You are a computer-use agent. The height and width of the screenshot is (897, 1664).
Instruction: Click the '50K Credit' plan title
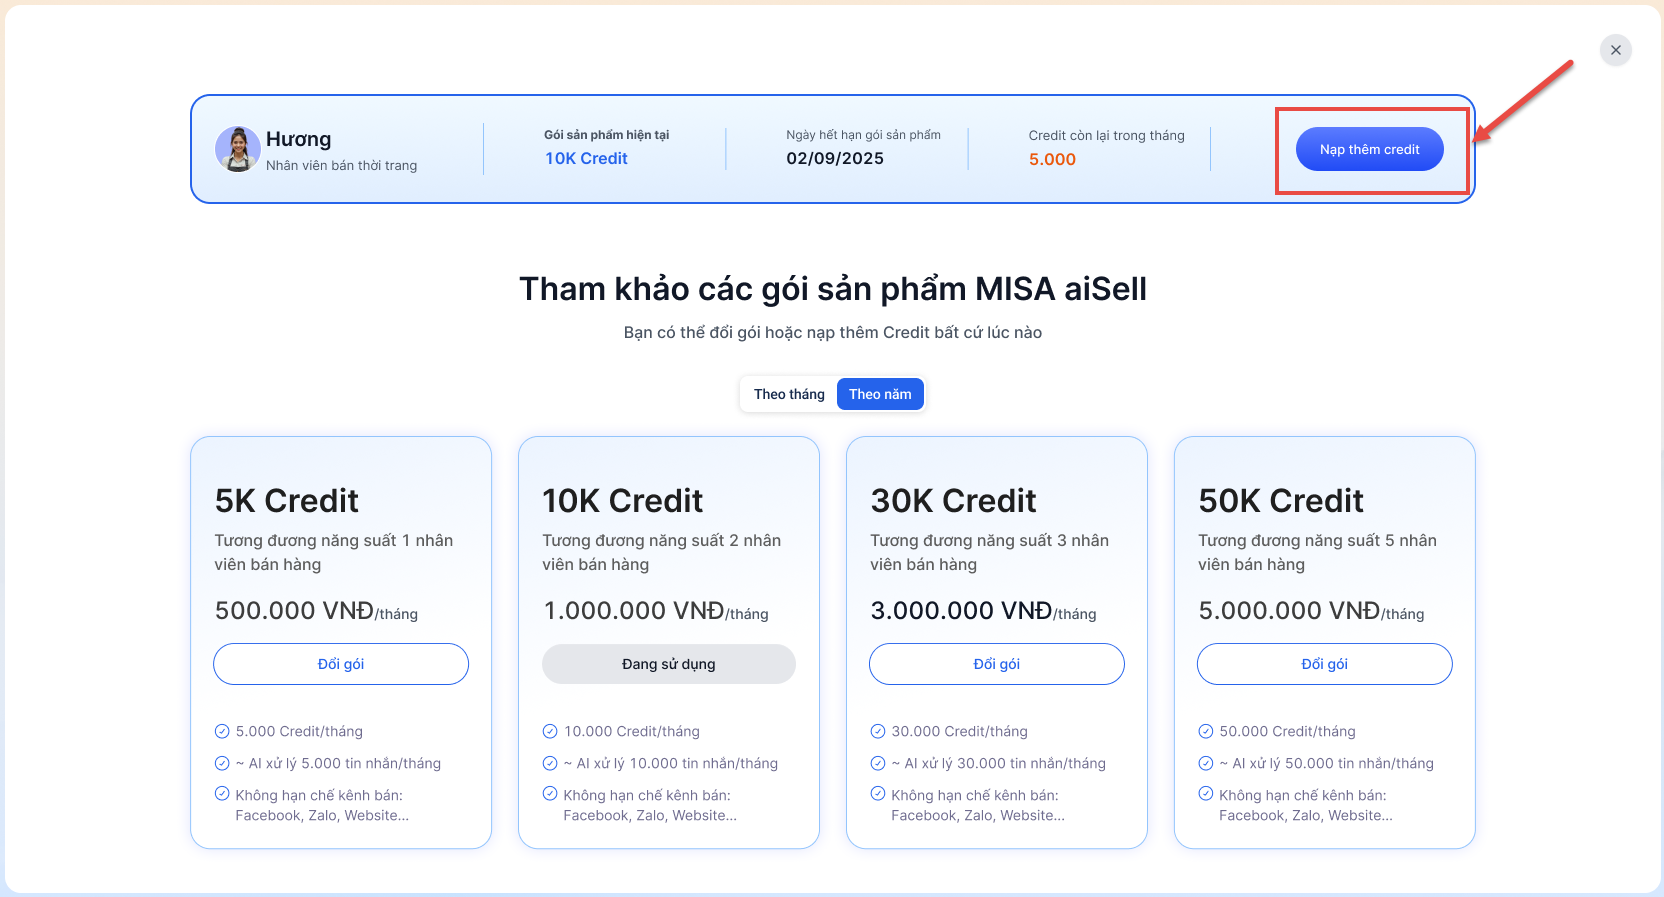pyautogui.click(x=1281, y=500)
